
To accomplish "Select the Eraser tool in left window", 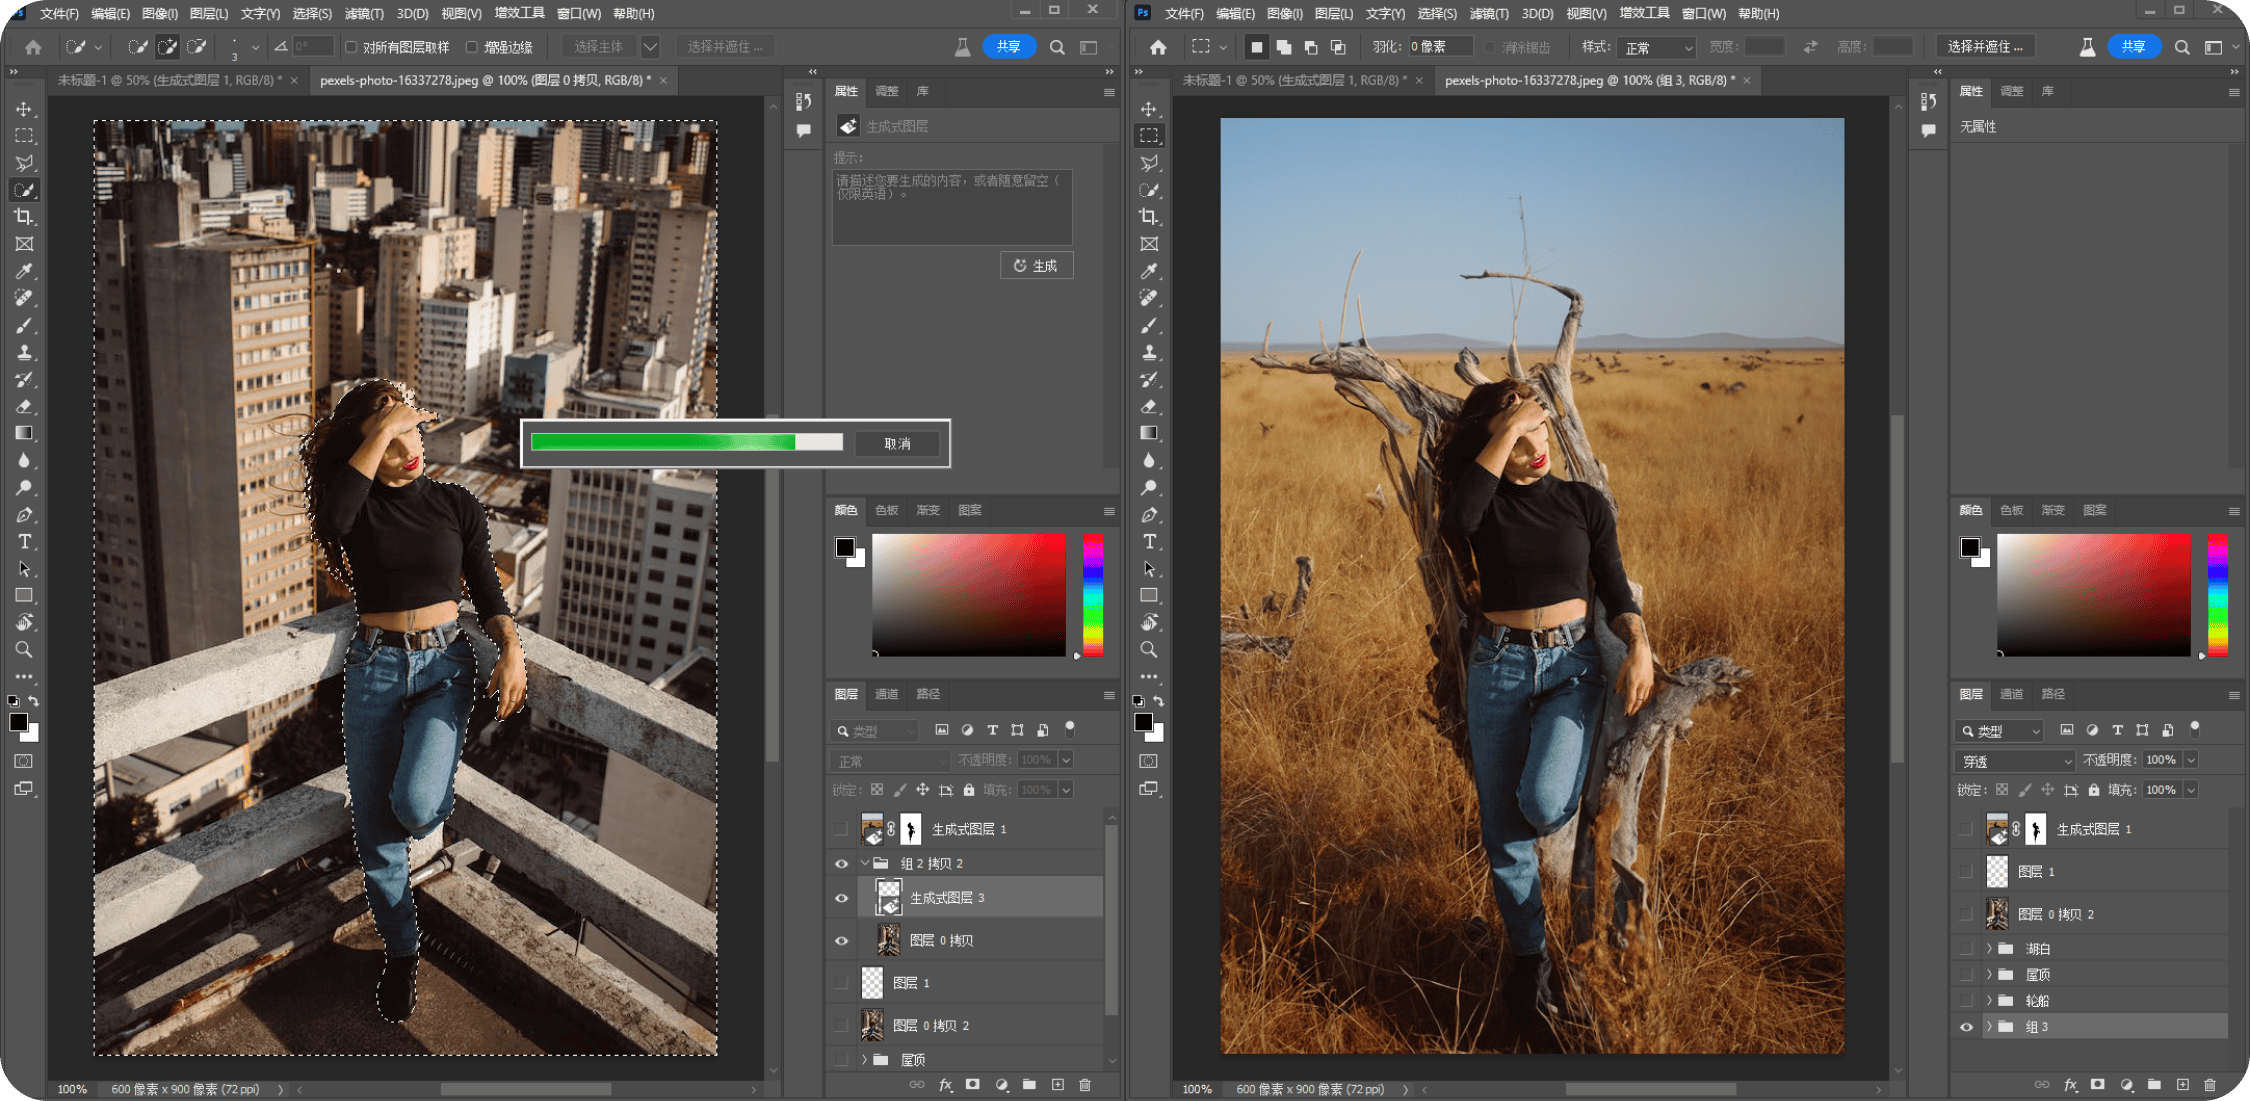I will [x=24, y=406].
